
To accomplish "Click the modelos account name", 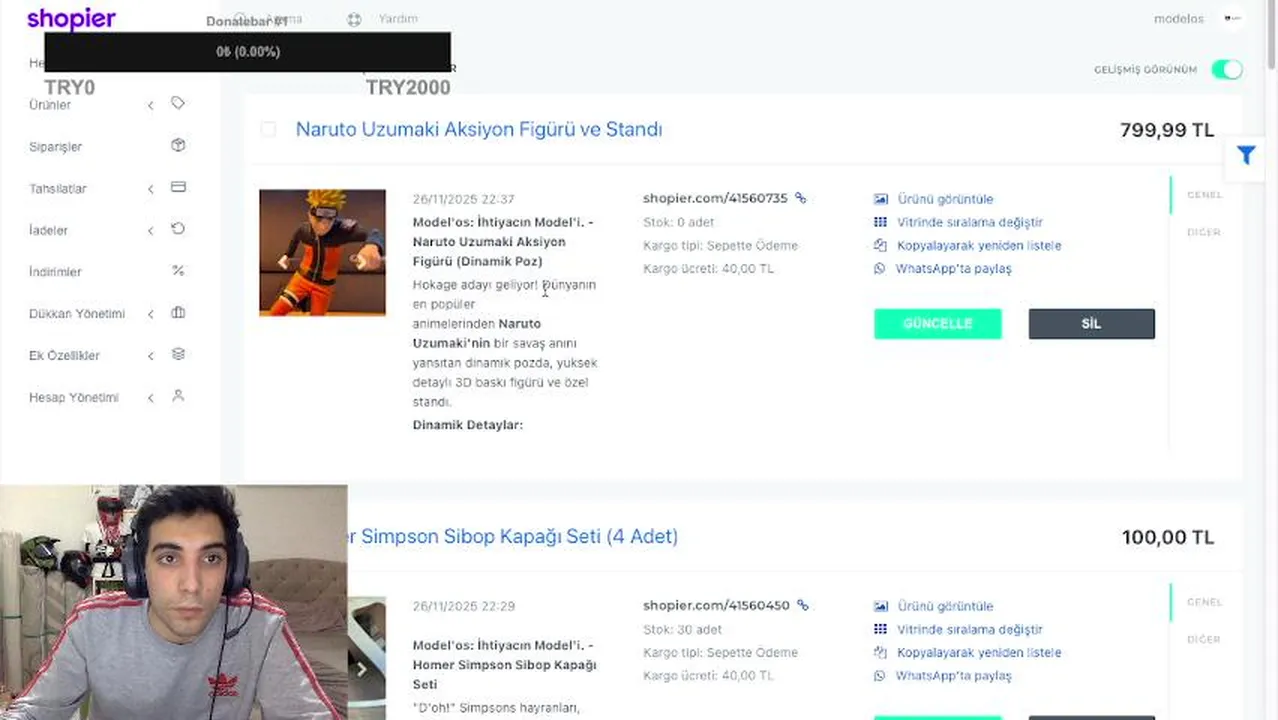I will click(1179, 19).
